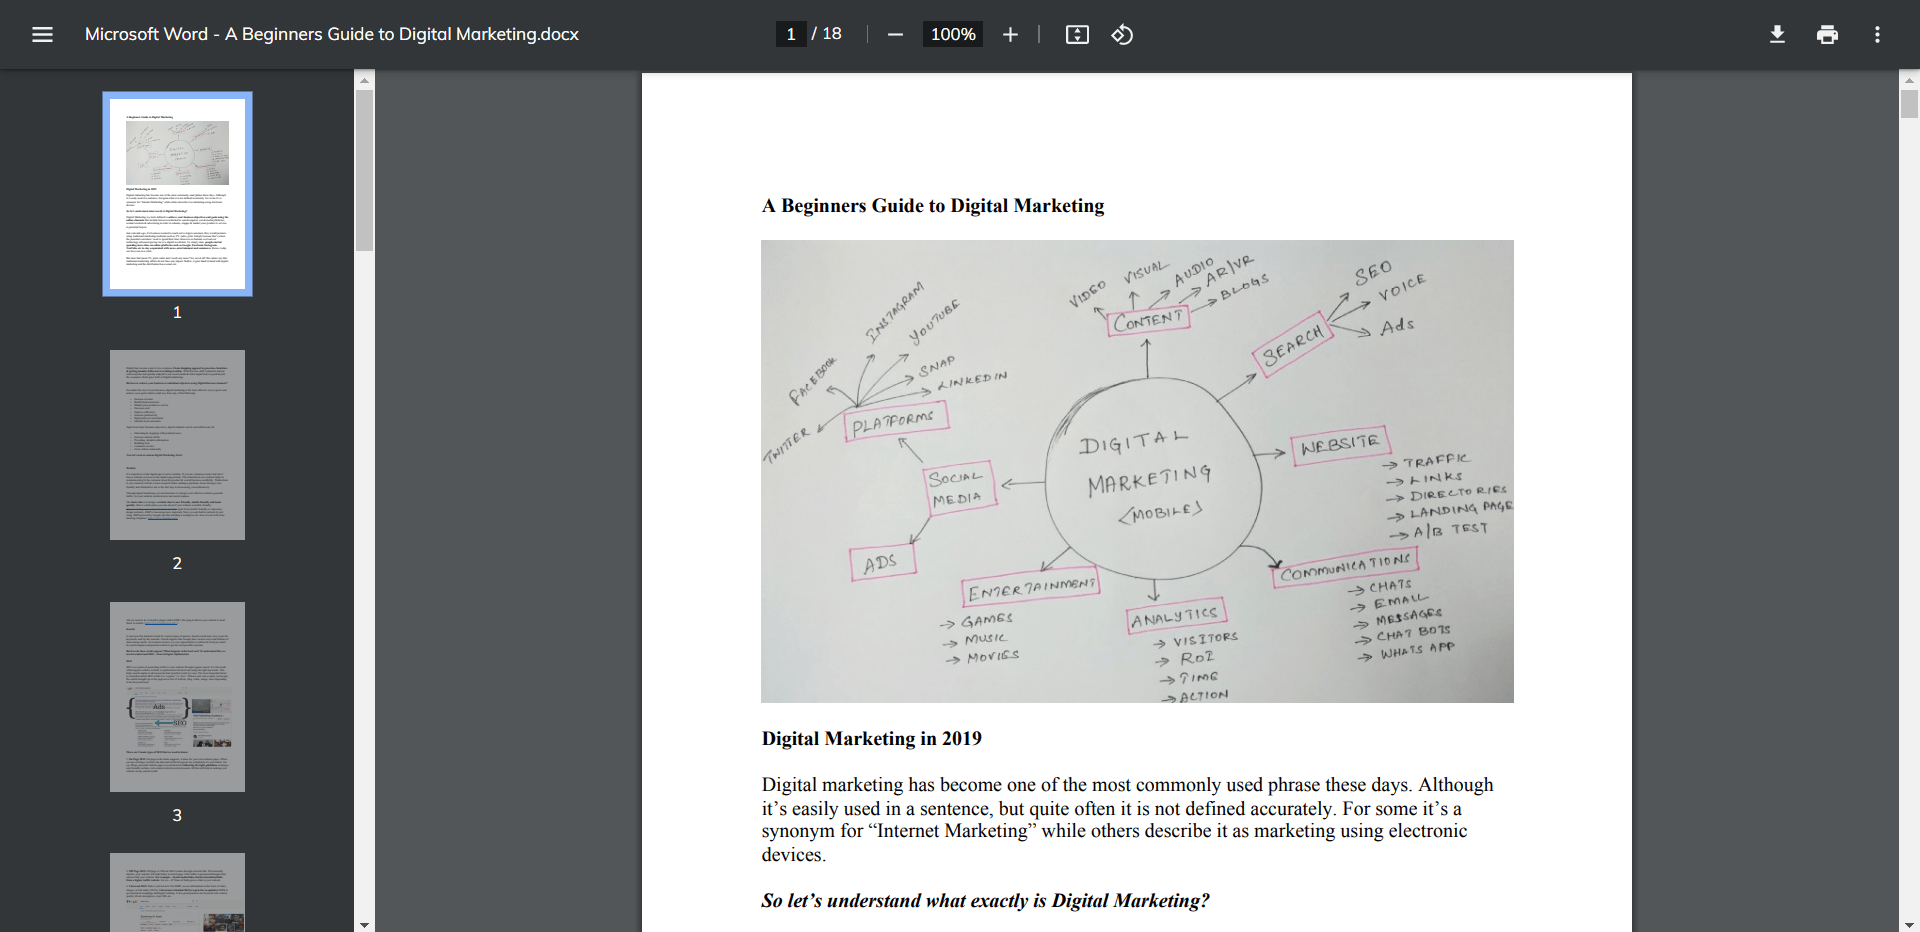Click the zoom out minus icon
This screenshot has height=932, width=1920.
pyautogui.click(x=895, y=35)
